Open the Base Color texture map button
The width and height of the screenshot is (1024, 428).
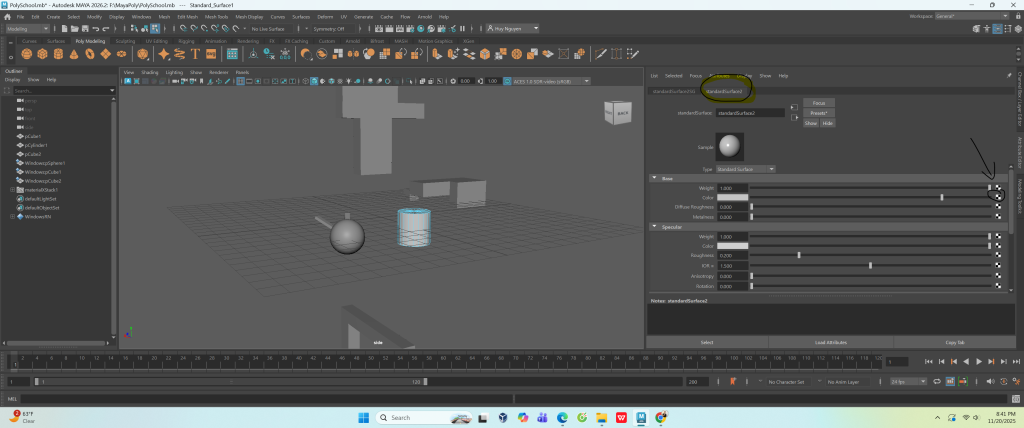coord(998,198)
